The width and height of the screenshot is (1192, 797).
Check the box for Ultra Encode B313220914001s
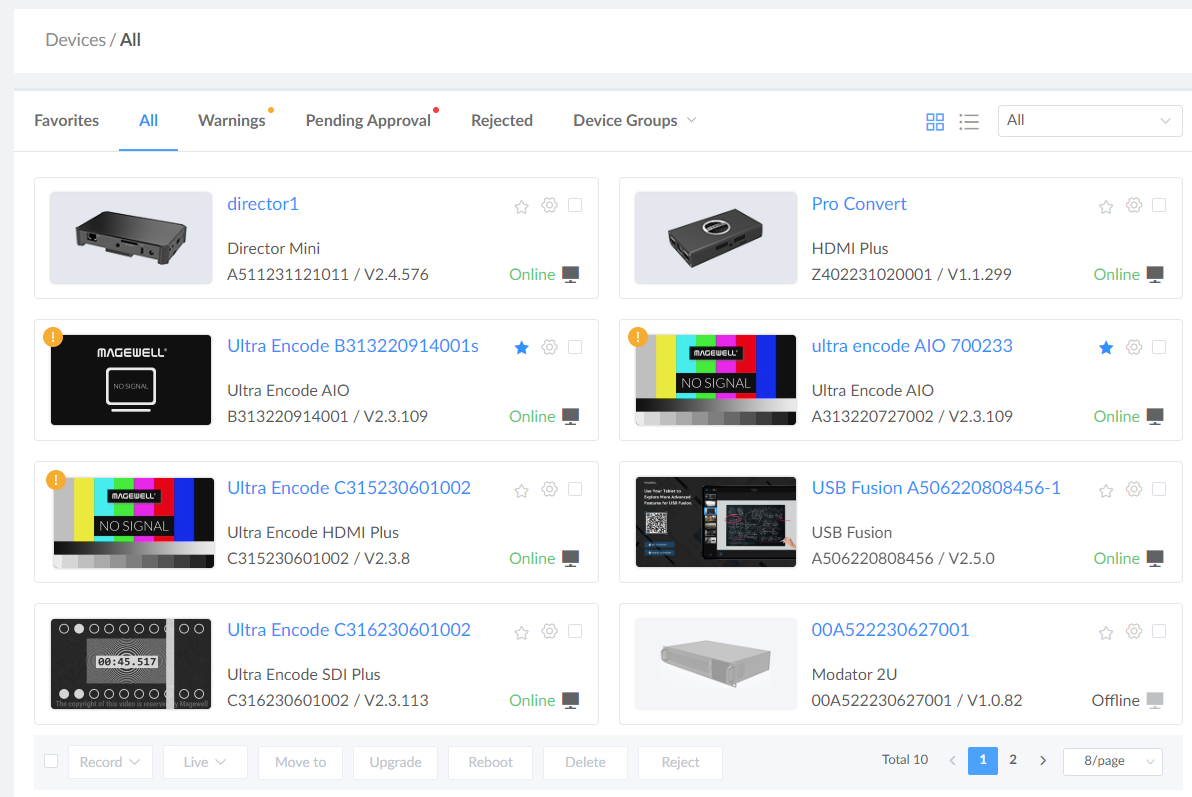[x=575, y=347]
